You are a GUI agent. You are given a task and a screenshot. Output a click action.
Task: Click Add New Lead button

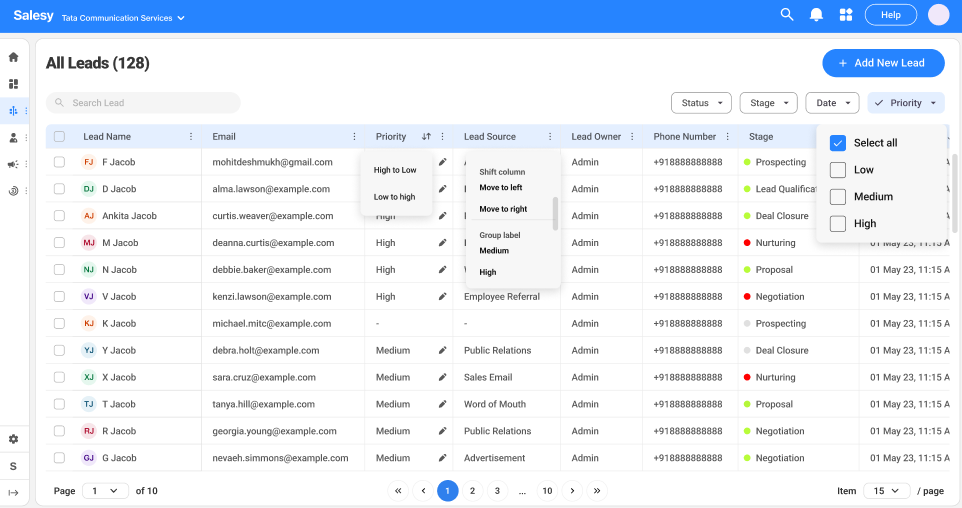click(x=883, y=63)
